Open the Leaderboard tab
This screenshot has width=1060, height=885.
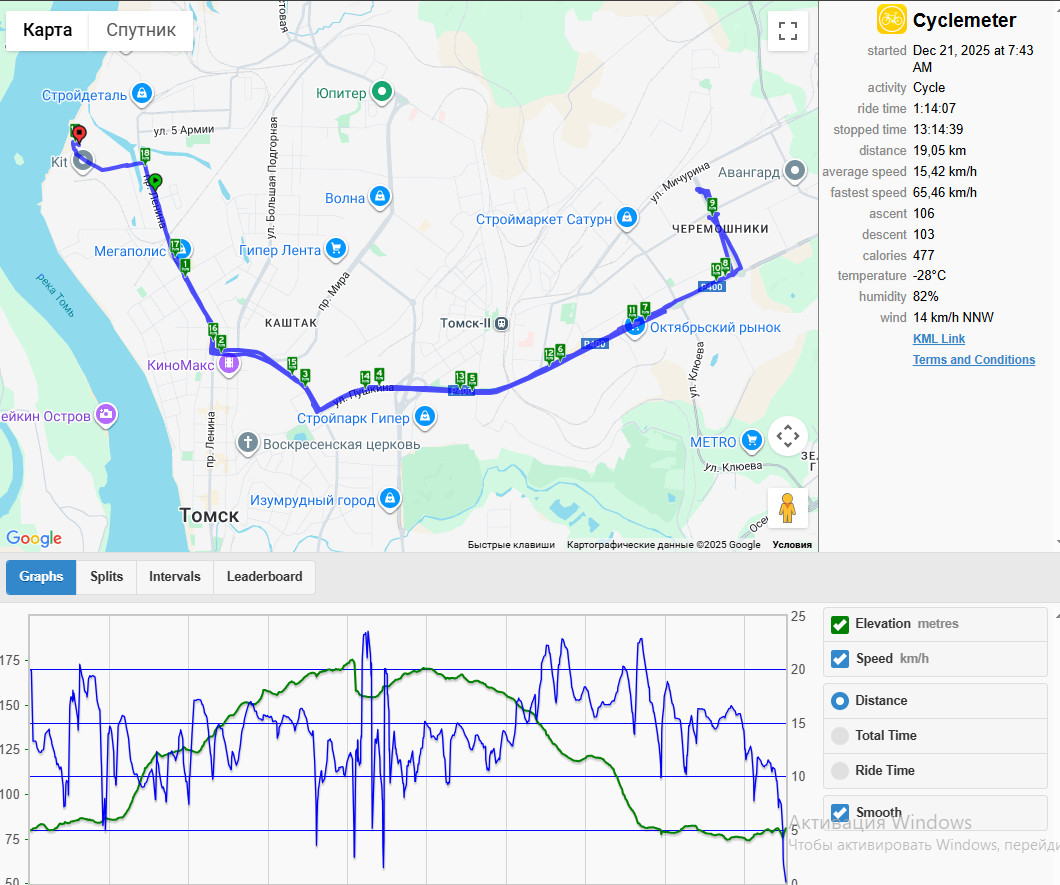[x=264, y=577]
